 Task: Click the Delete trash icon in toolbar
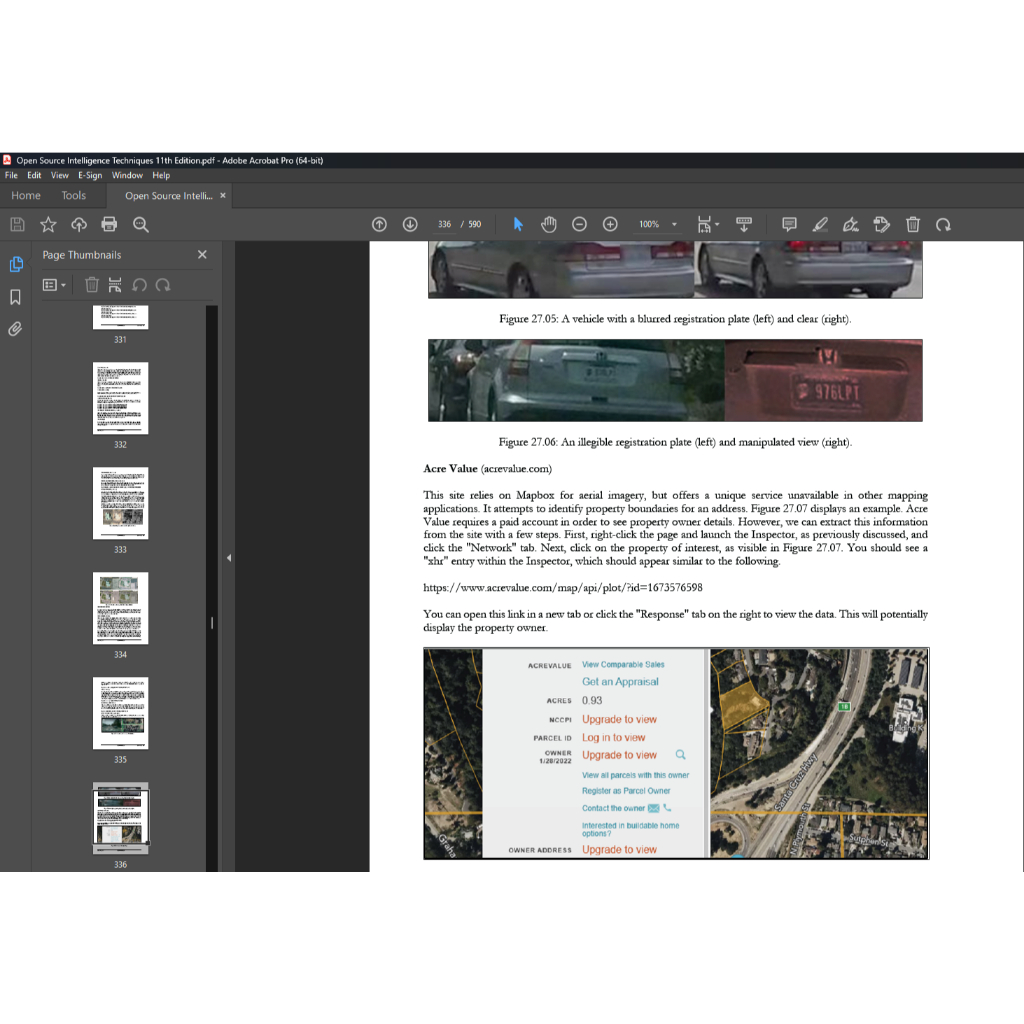[x=913, y=225]
